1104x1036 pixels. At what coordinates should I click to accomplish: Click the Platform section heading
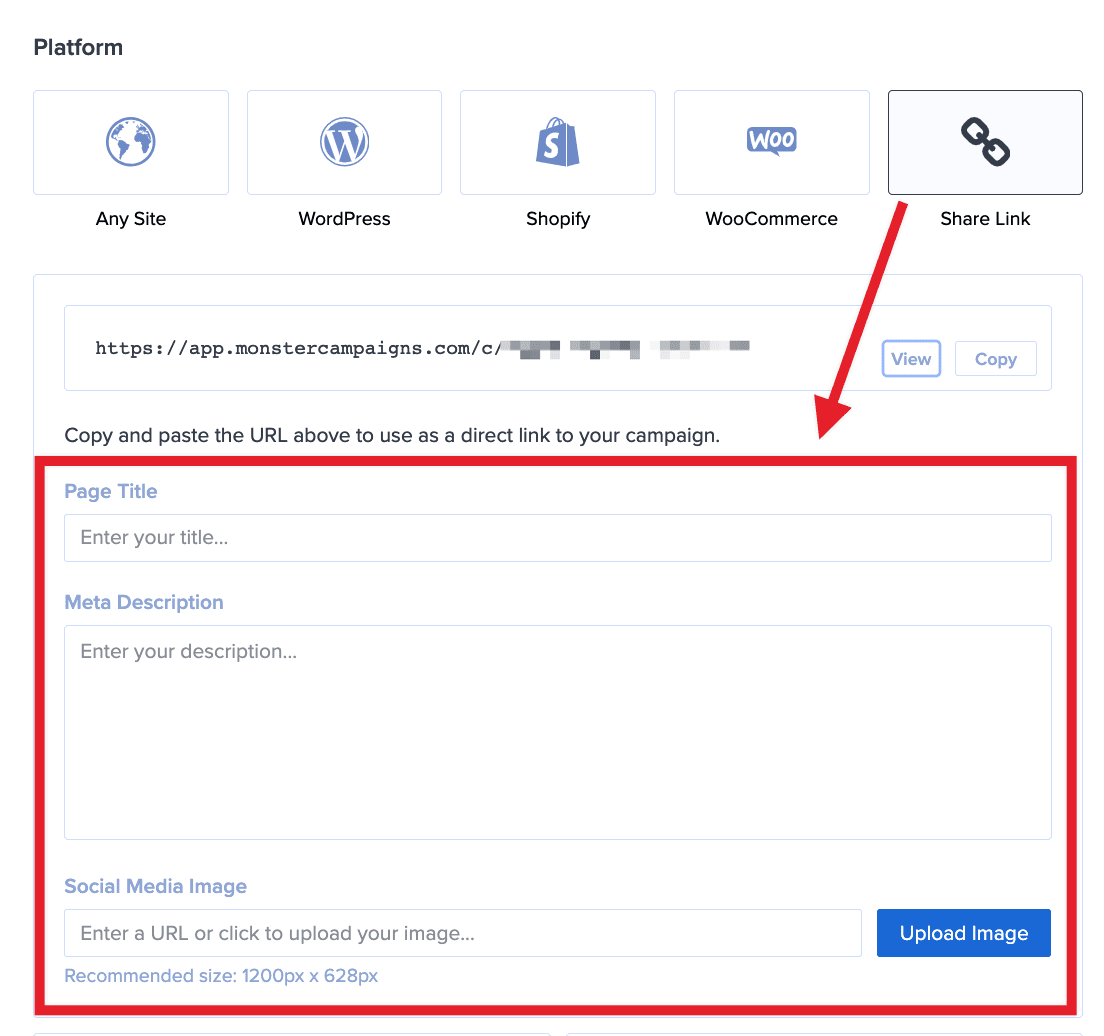tap(78, 46)
